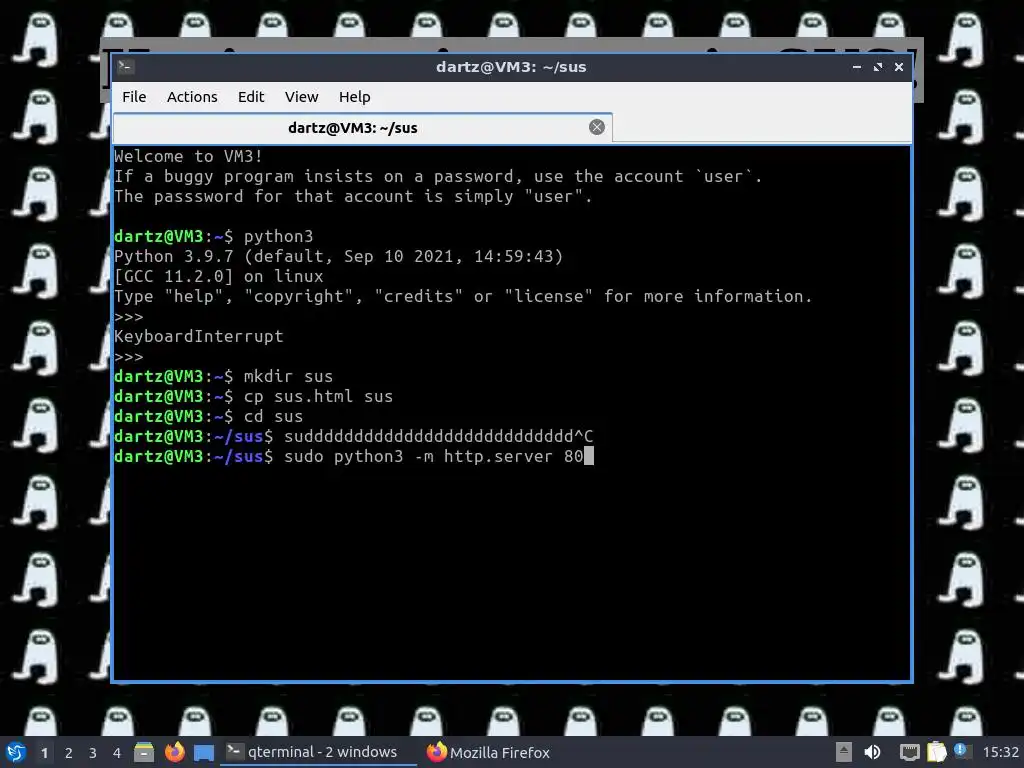Open the File menu

coord(134,97)
